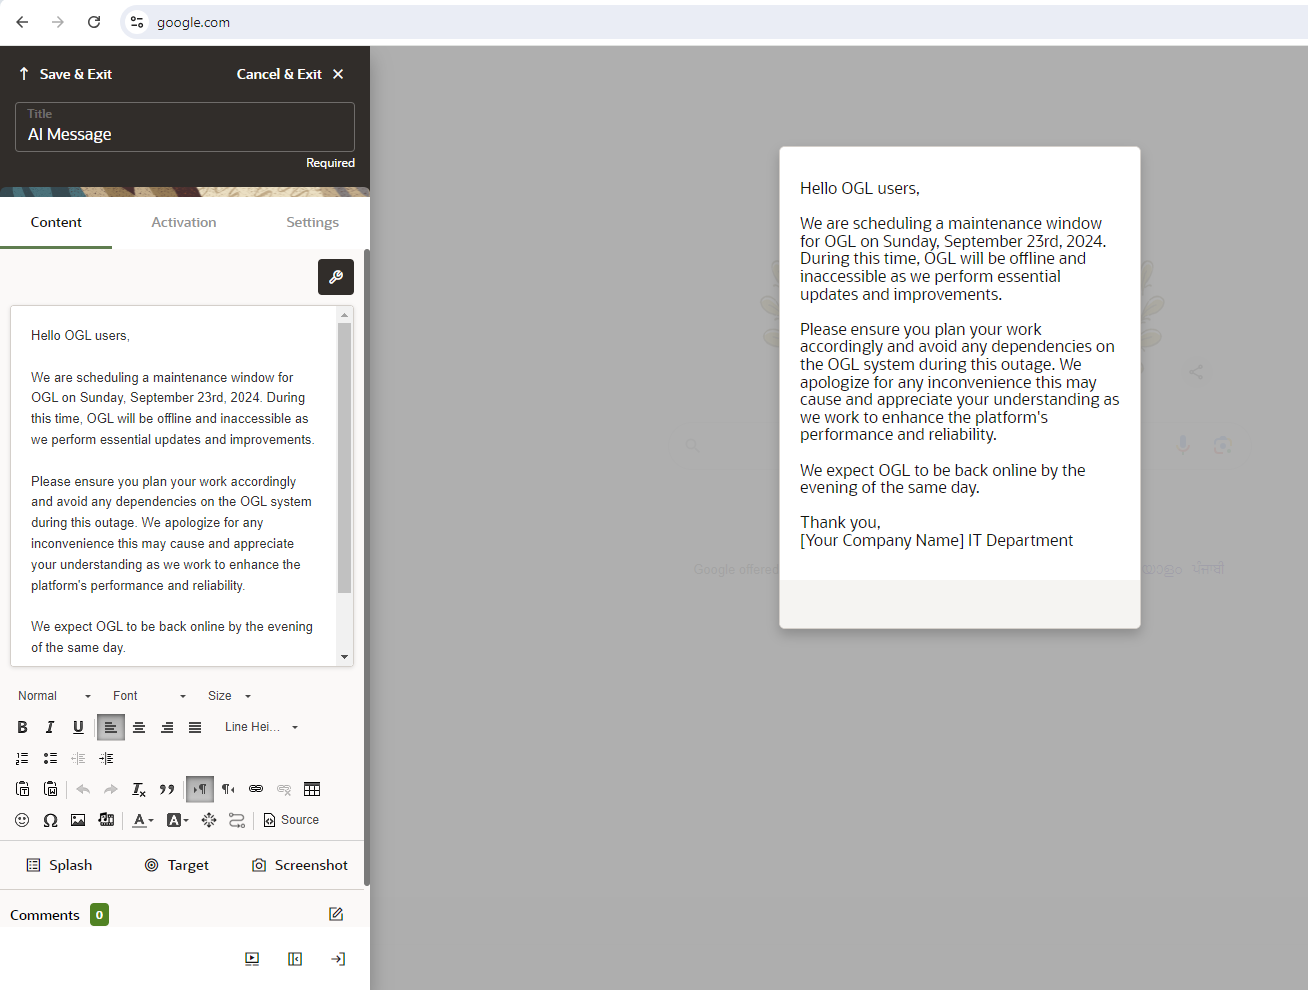This screenshot has height=990, width=1308.
Task: Undo the last edit
Action: pos(83,789)
